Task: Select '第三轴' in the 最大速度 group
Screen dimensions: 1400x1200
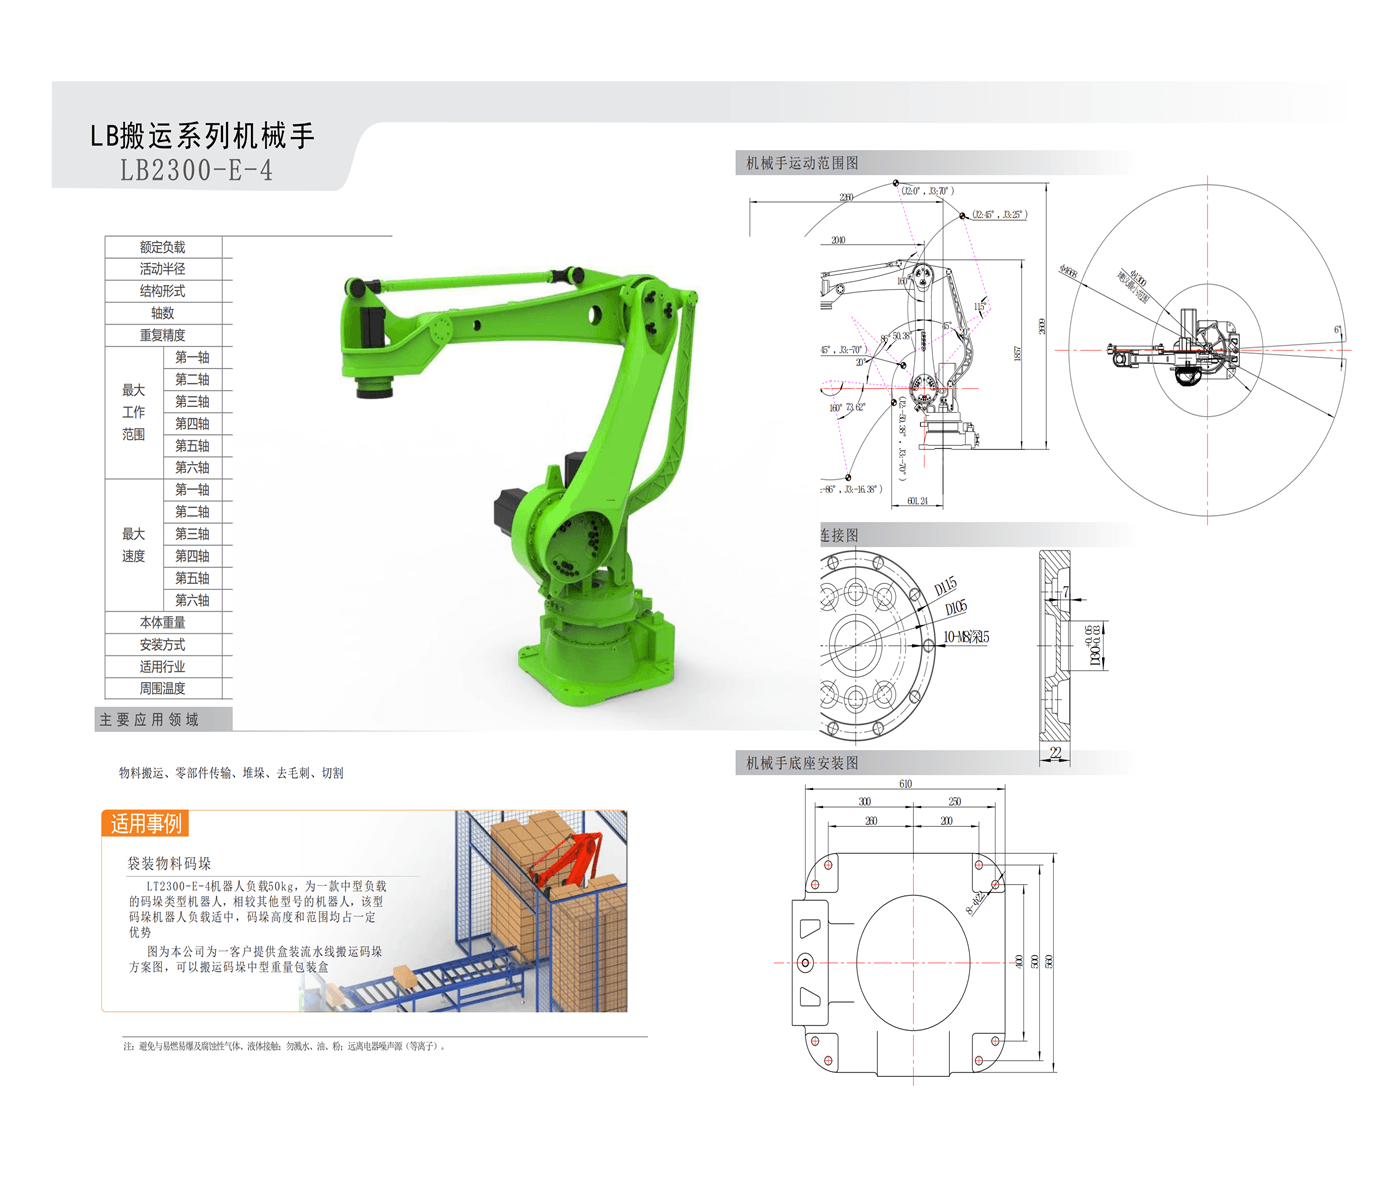Action: [x=192, y=534]
